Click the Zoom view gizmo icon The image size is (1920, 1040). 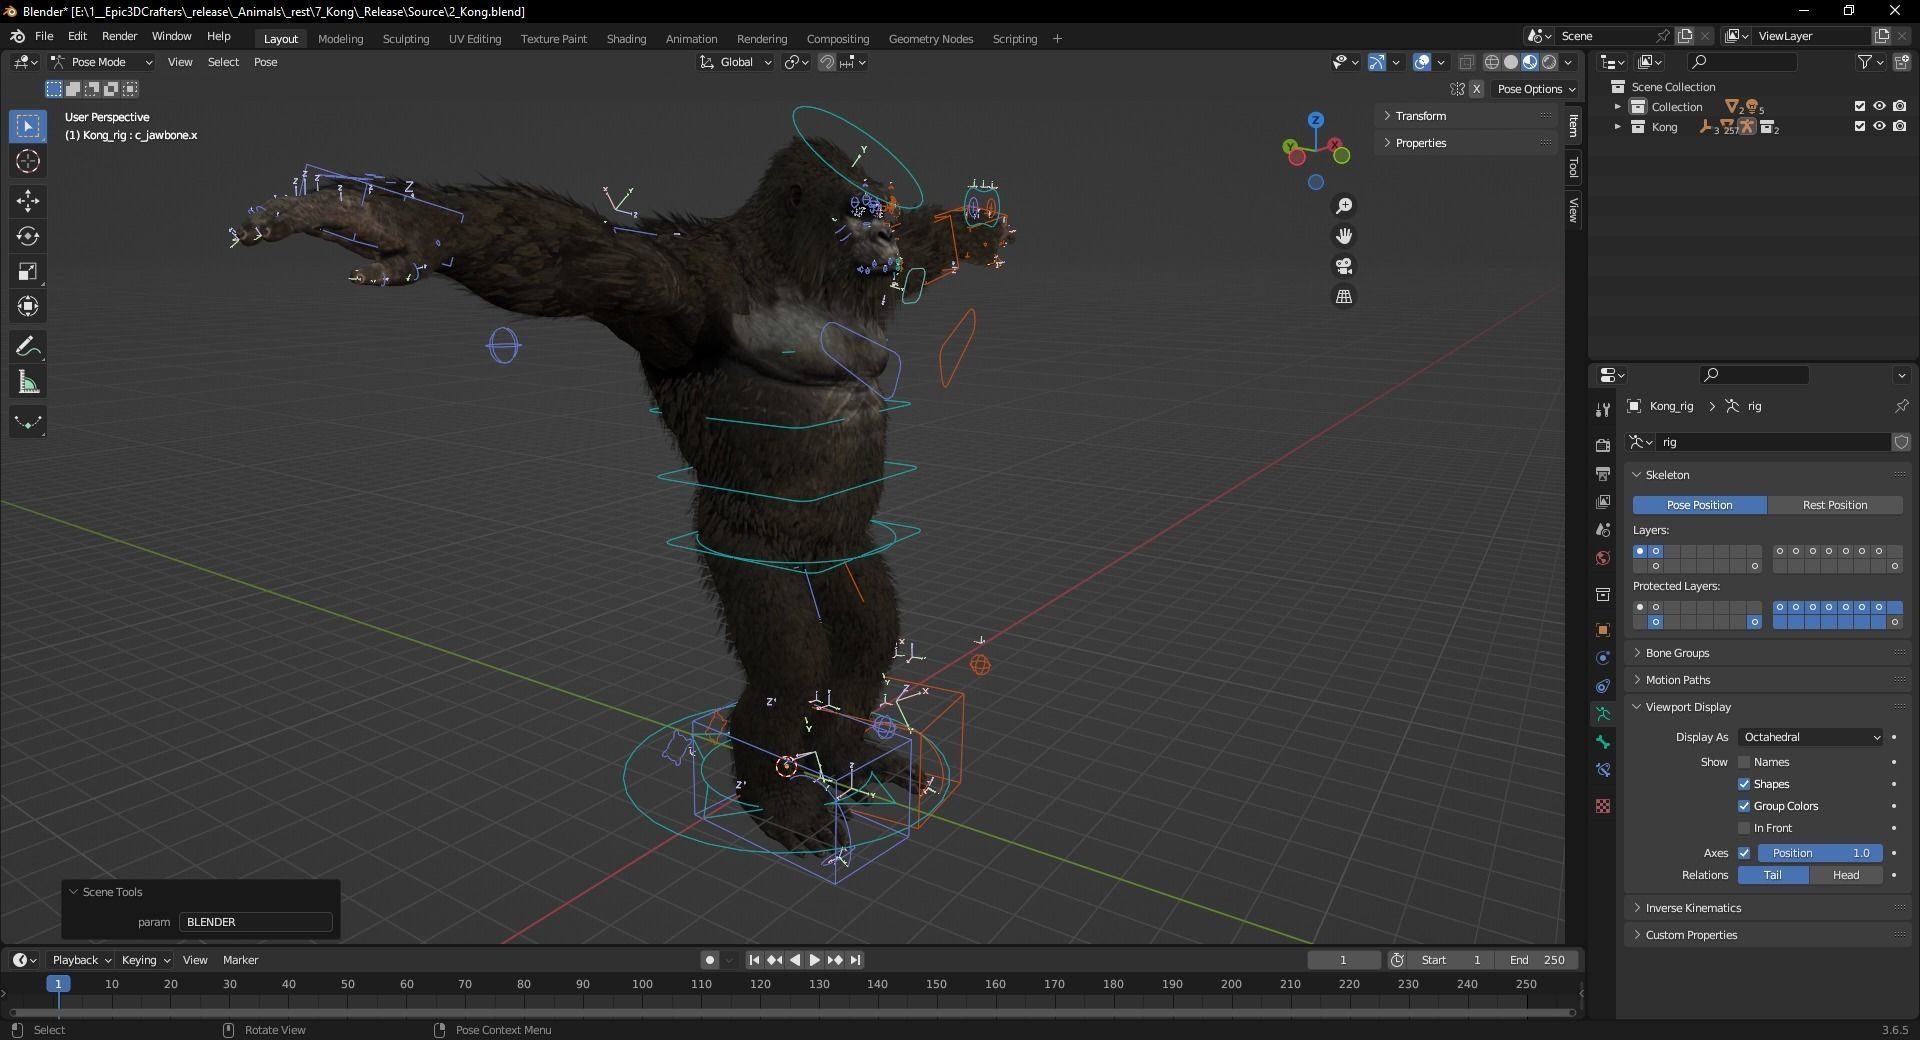(1344, 206)
